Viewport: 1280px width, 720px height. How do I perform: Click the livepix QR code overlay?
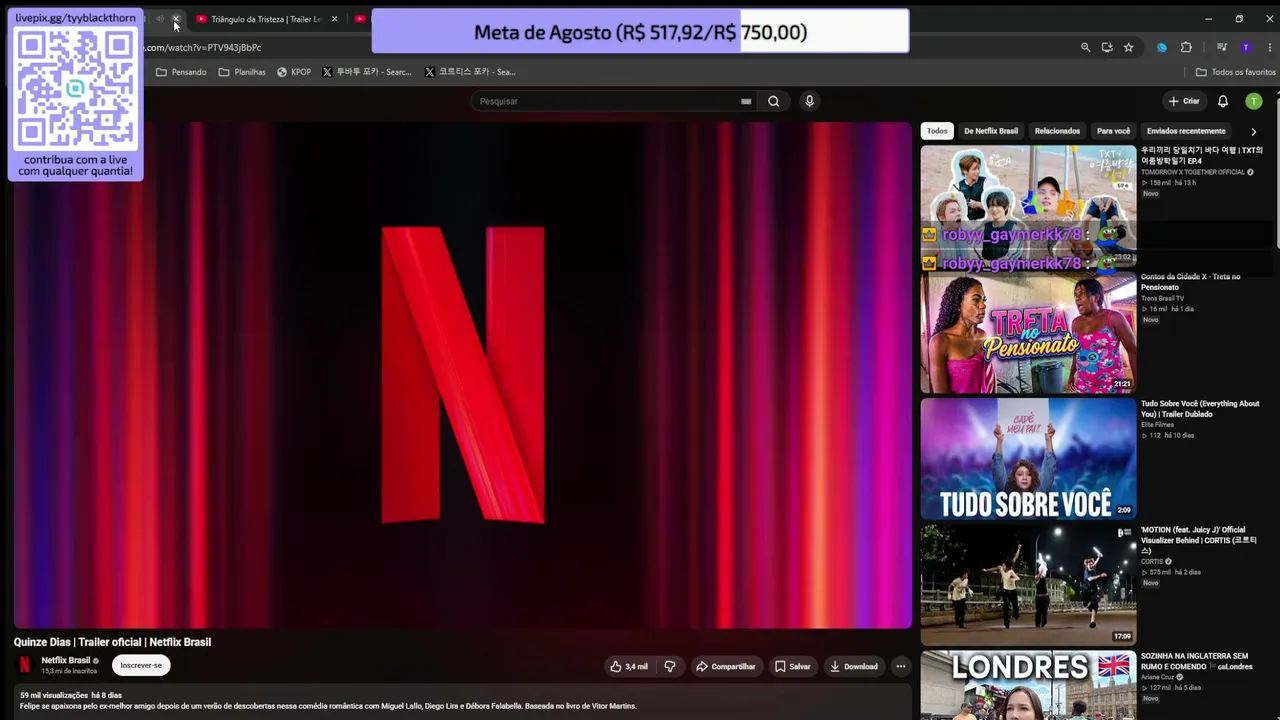(x=75, y=90)
